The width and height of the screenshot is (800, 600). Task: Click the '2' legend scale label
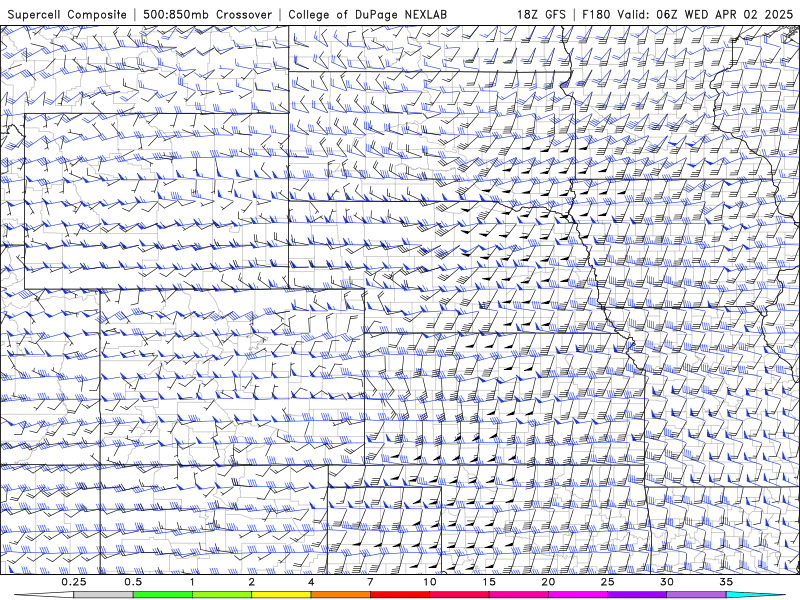click(x=252, y=582)
